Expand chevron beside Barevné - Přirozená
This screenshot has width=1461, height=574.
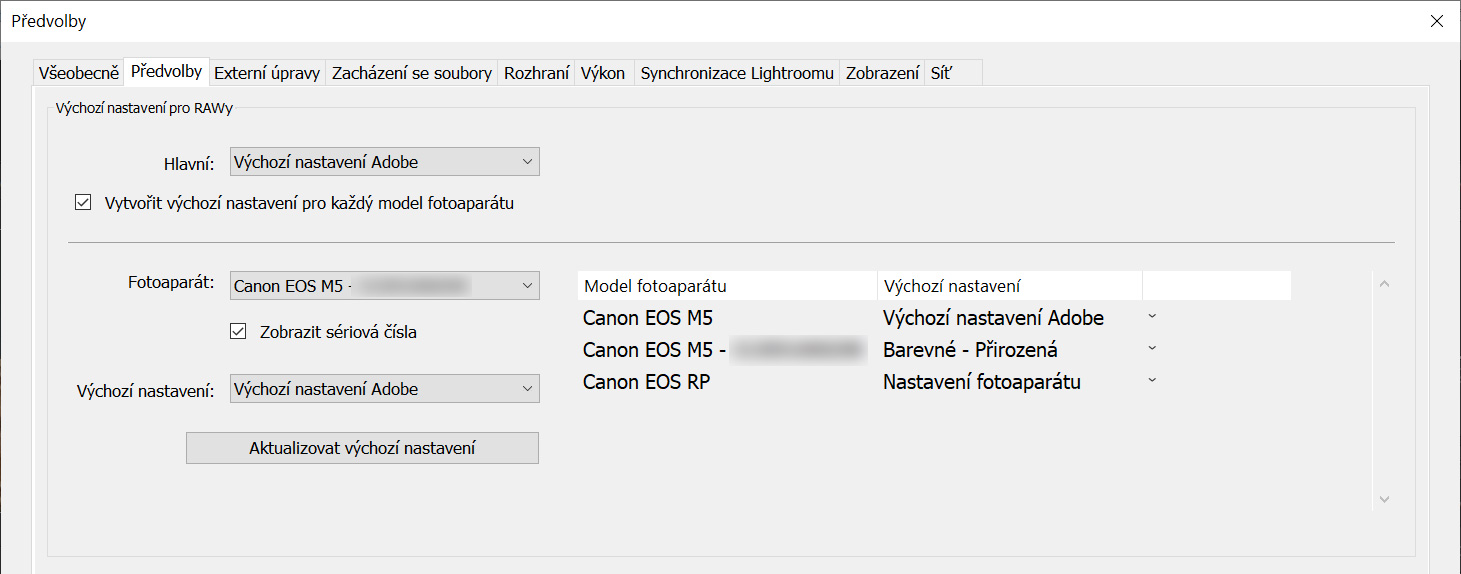[x=1152, y=348]
